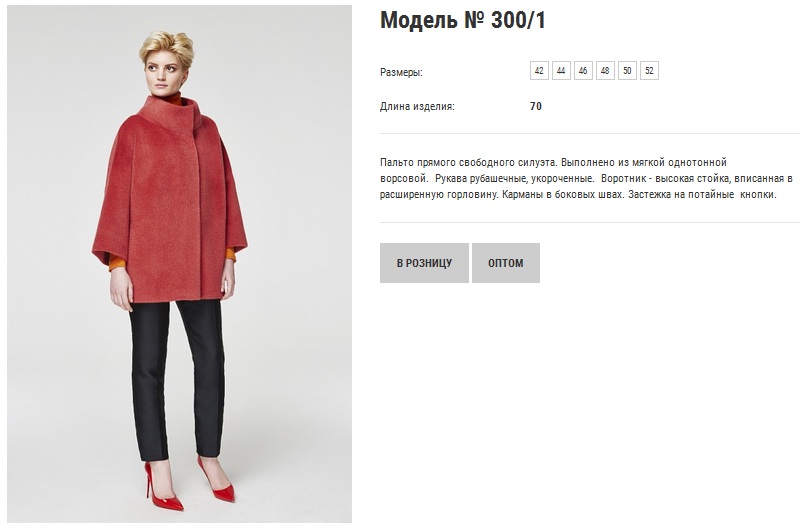
Task: Click the coat description paragraph
Action: (586, 179)
